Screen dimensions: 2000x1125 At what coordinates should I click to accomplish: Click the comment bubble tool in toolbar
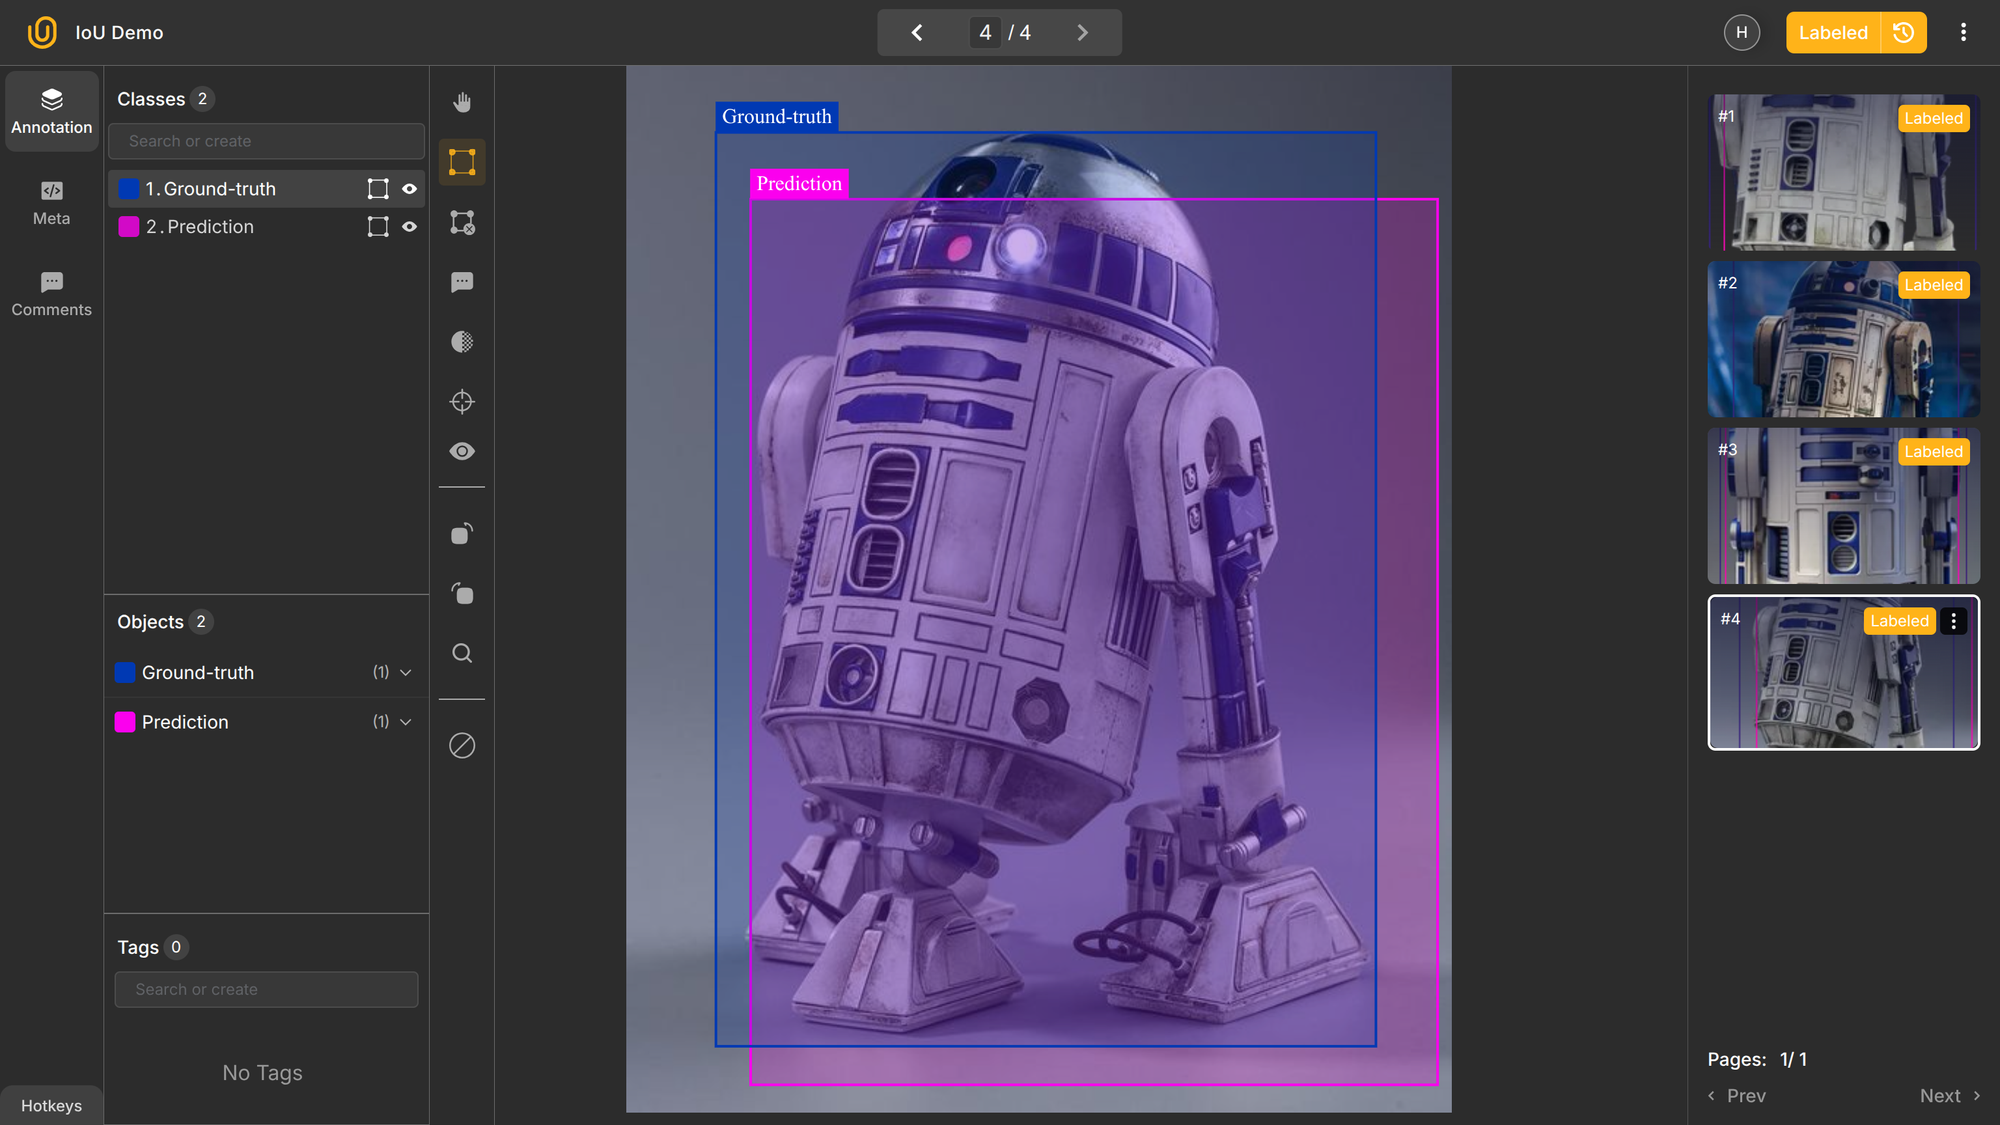461,282
